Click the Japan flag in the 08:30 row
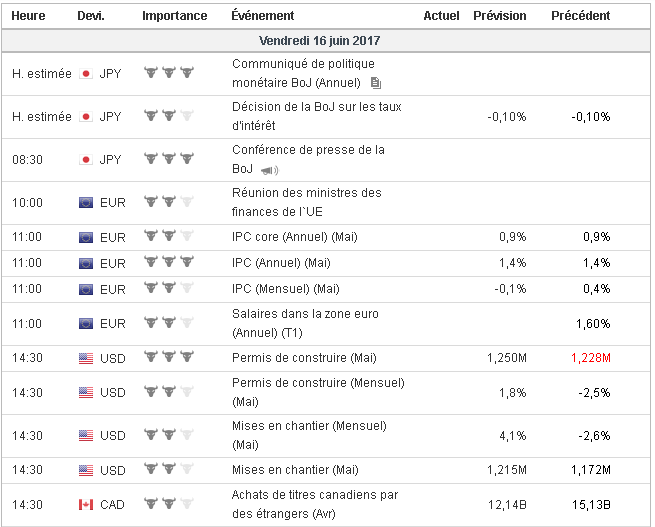The height and width of the screenshot is (527, 655). tap(86, 159)
